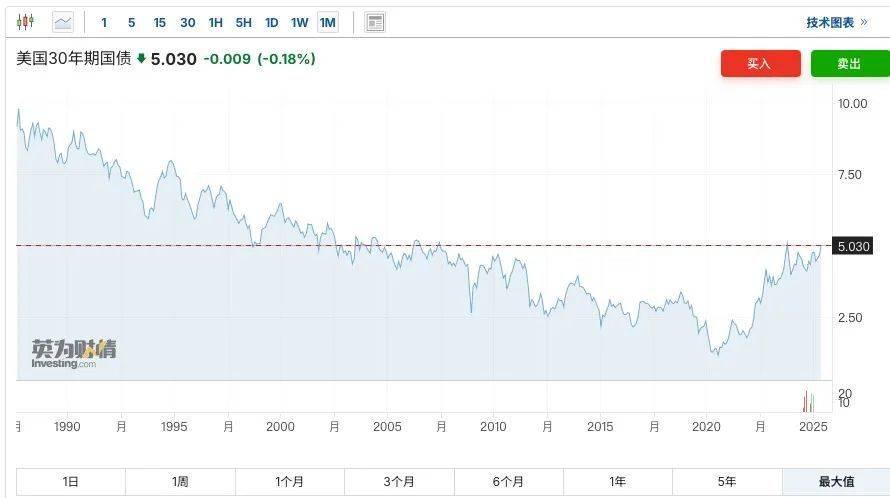Choose the 5H interval
Viewport: 890px width, 498px height.
coord(244,23)
